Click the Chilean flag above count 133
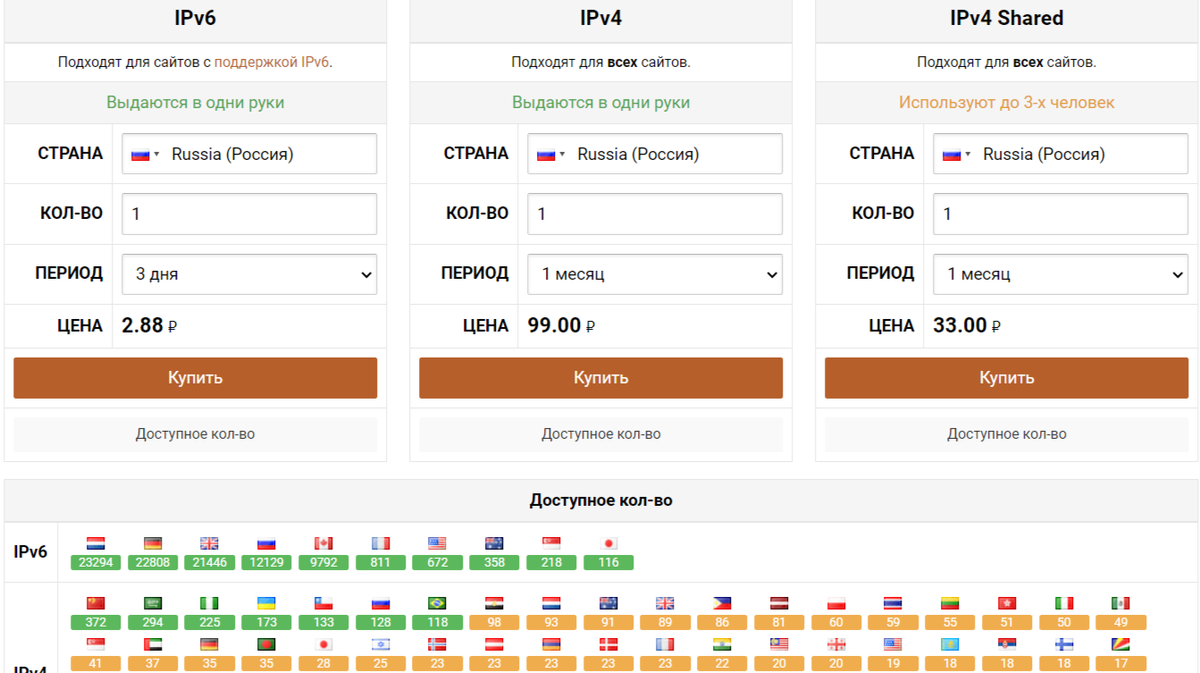 tap(323, 604)
